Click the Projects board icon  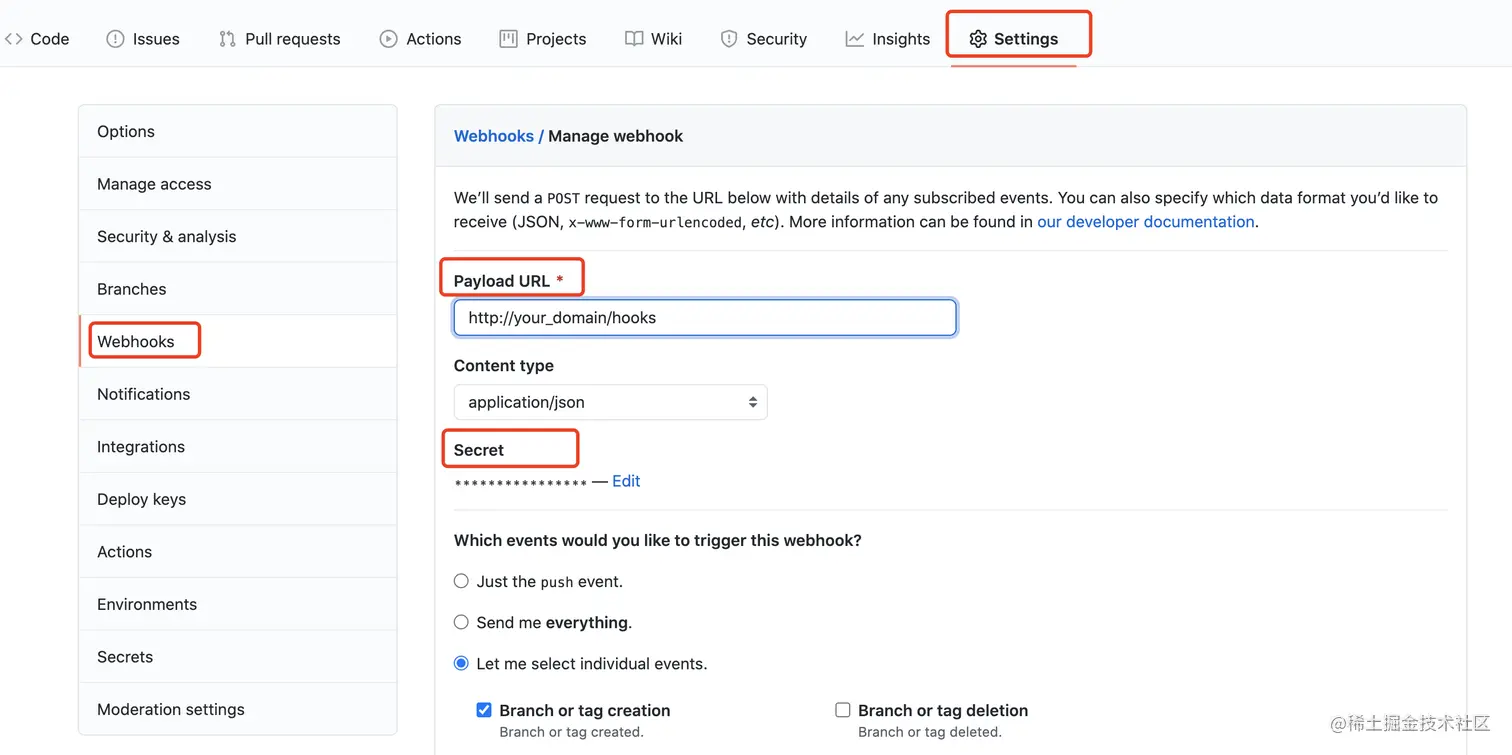pos(508,39)
